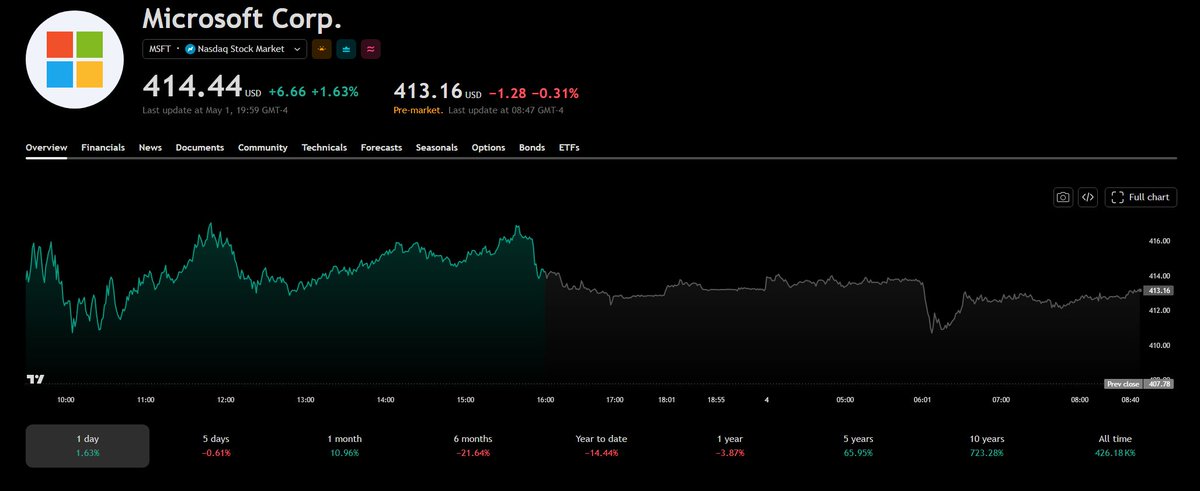The height and width of the screenshot is (491, 1200).
Task: Click the 413.16 pre-market price
Action: click(x=428, y=93)
